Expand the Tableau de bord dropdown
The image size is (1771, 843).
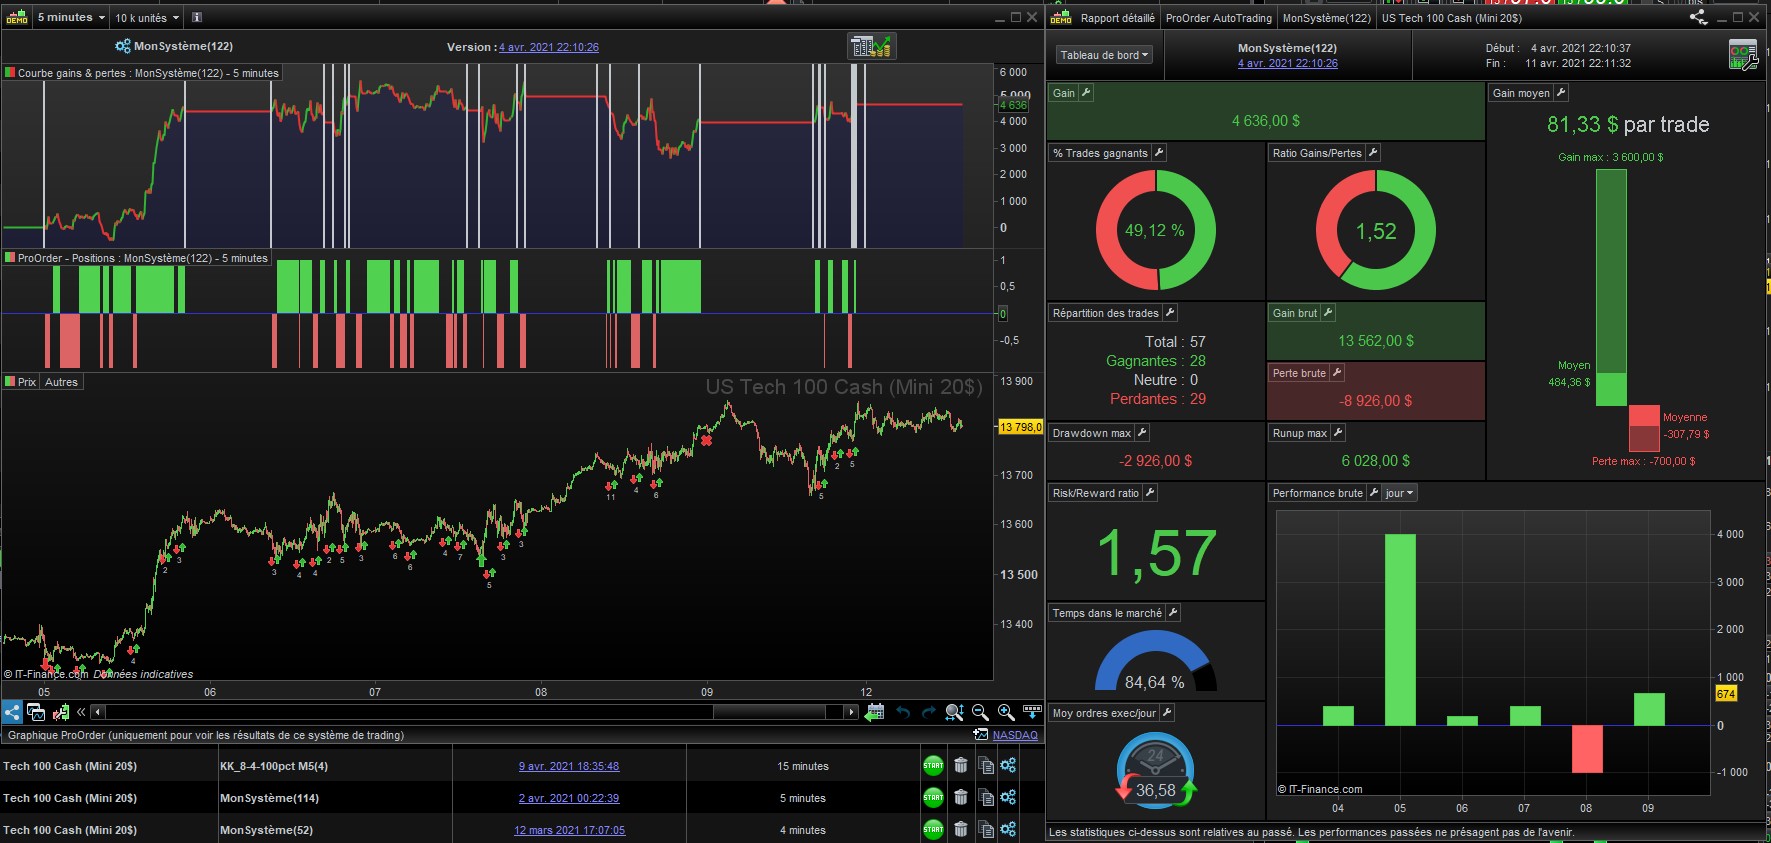(x=1104, y=55)
